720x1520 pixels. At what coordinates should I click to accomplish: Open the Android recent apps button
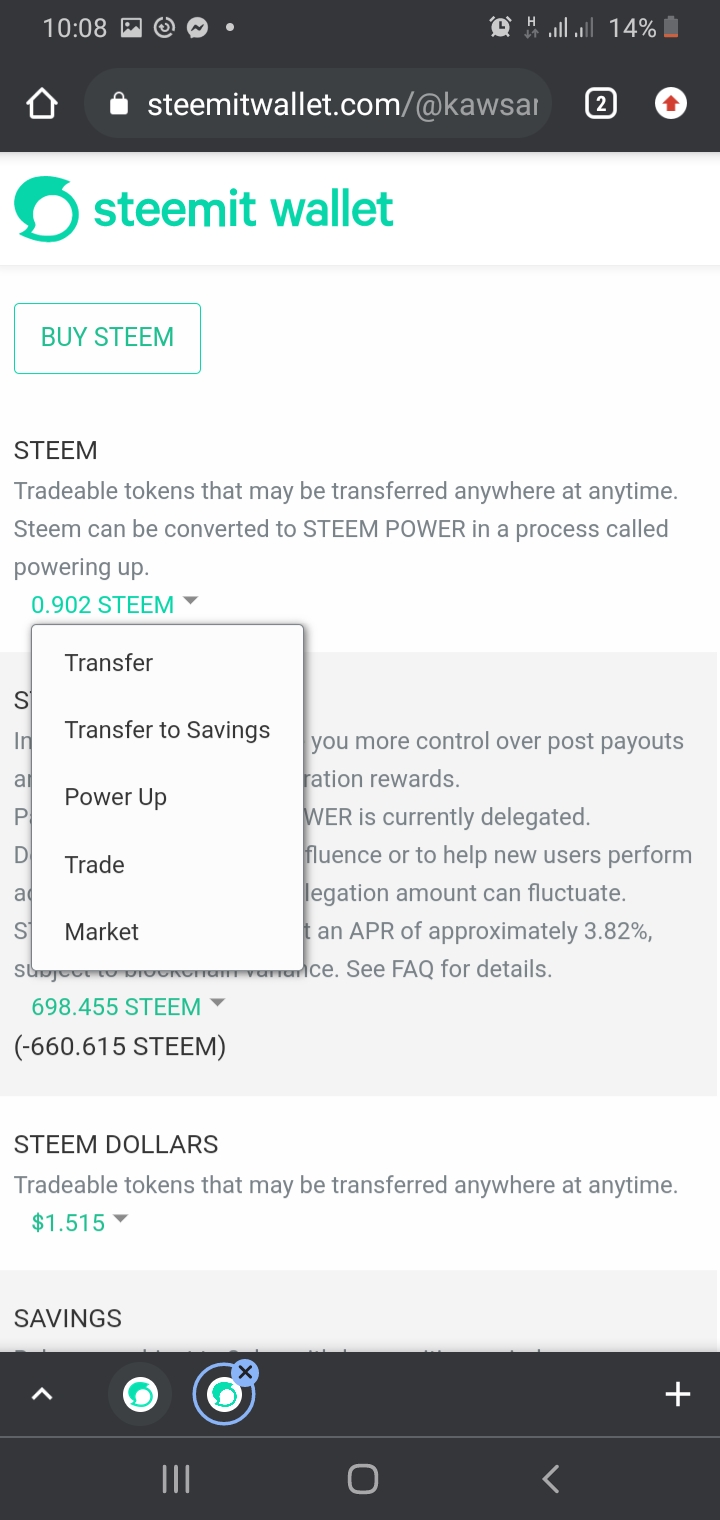pos(176,1479)
